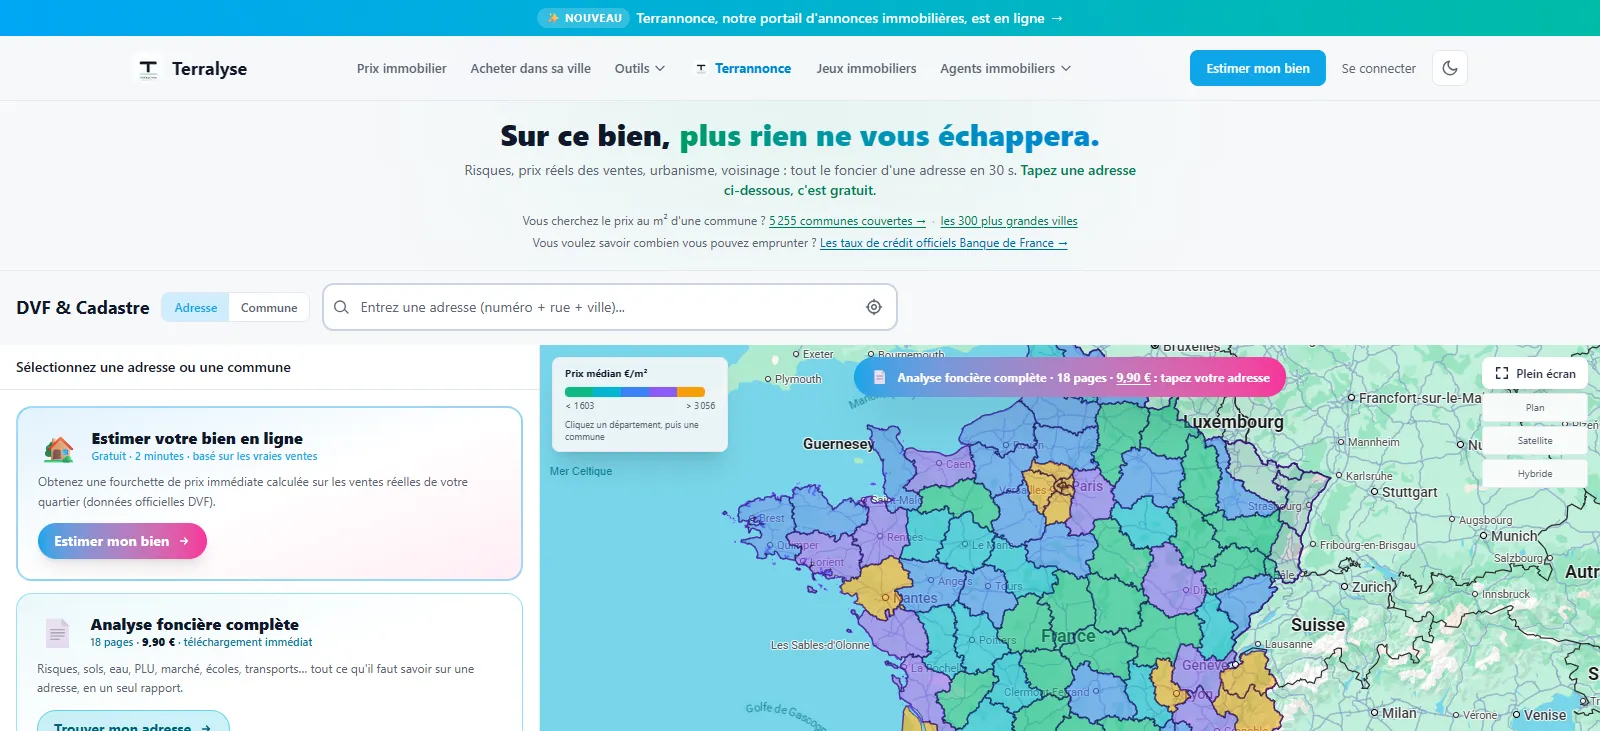Open Acheter dans sa ville
This screenshot has width=1600, height=731.
tap(530, 68)
